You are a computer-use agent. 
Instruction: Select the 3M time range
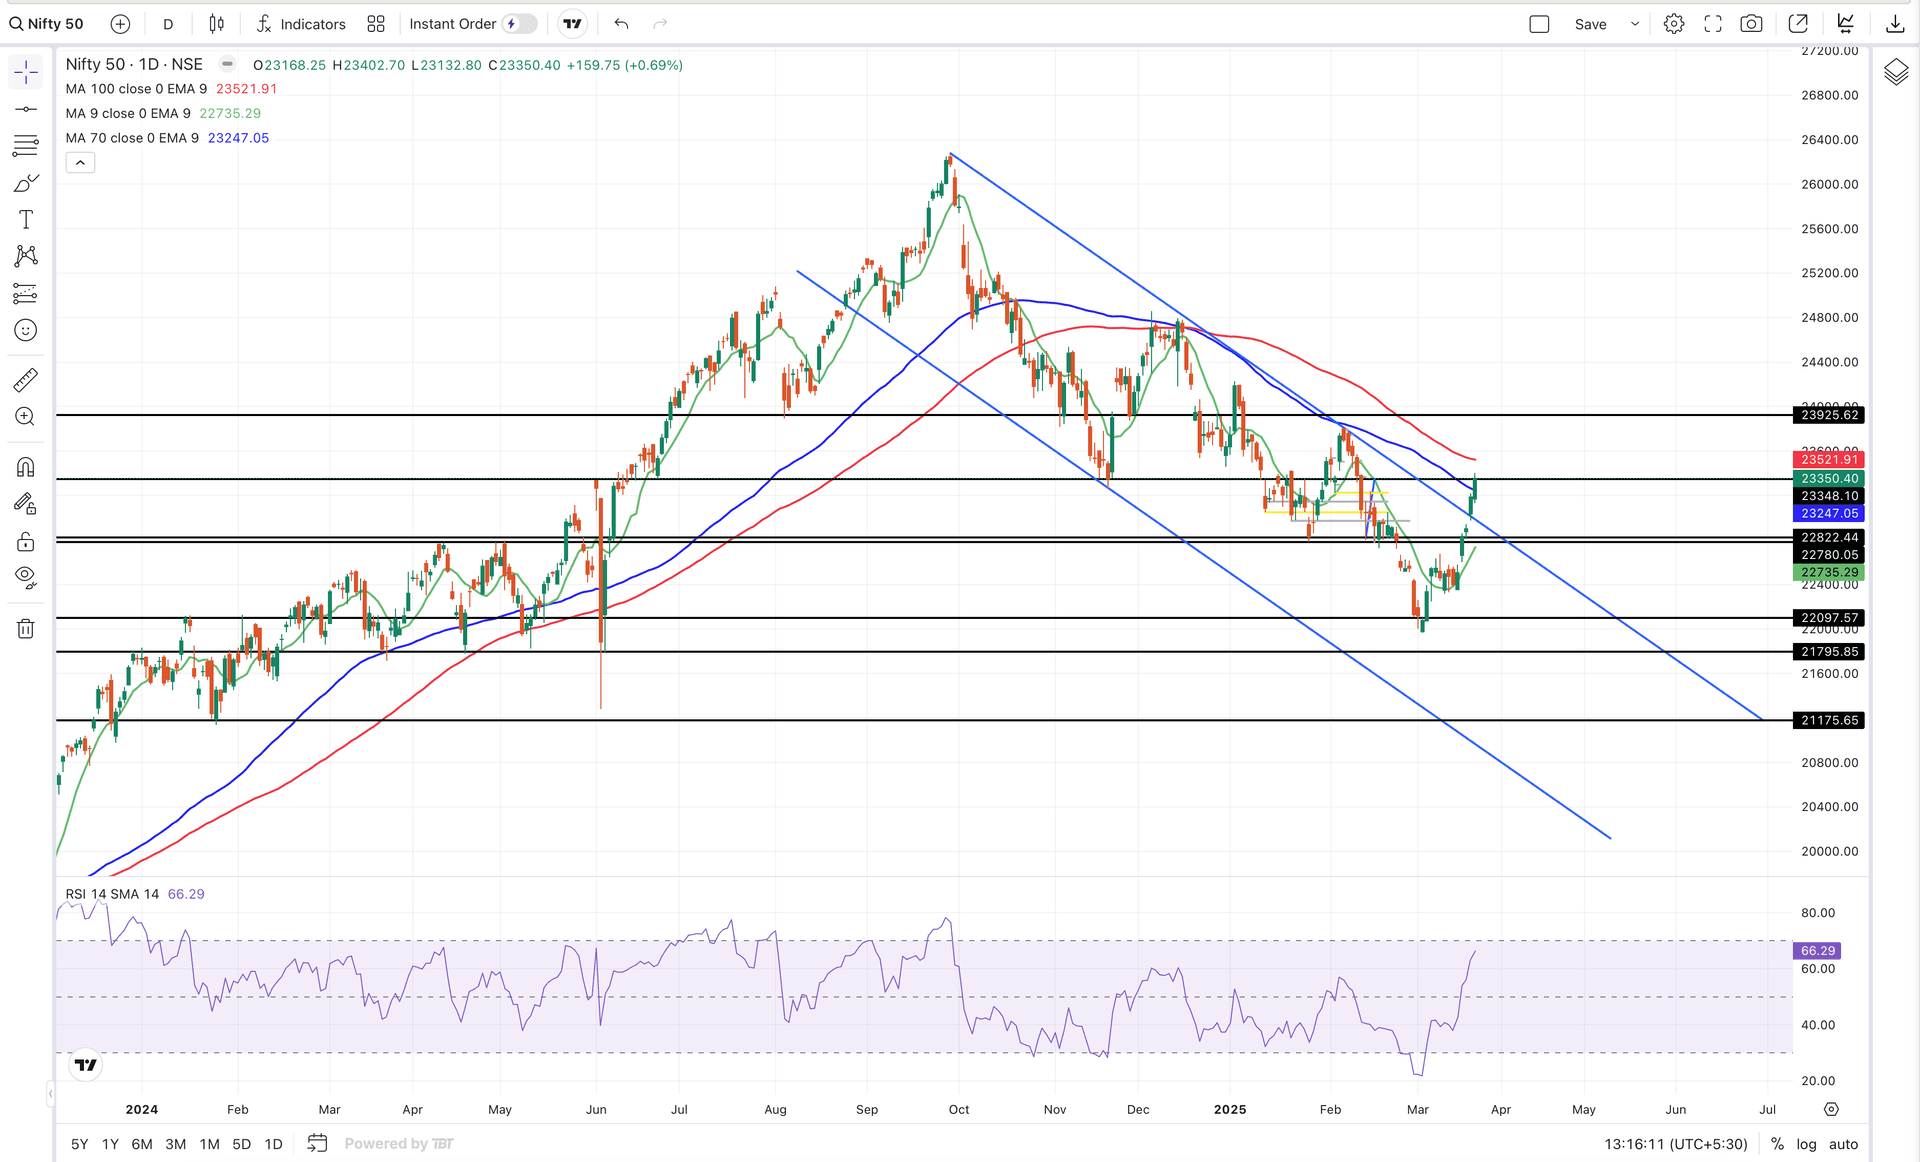click(176, 1144)
